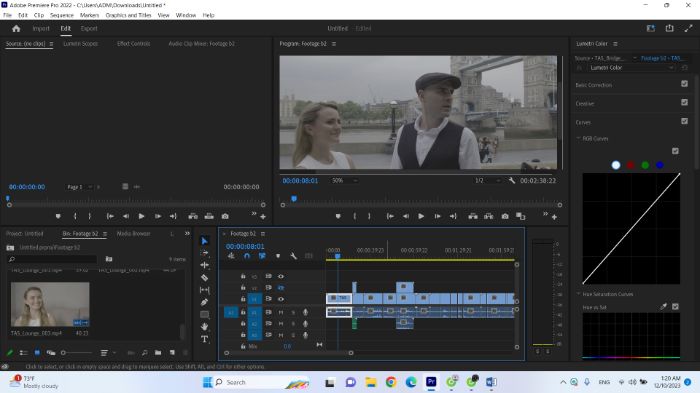The image size is (700, 393).
Task: Select the Rectangle tool
Action: pyautogui.click(x=204, y=314)
